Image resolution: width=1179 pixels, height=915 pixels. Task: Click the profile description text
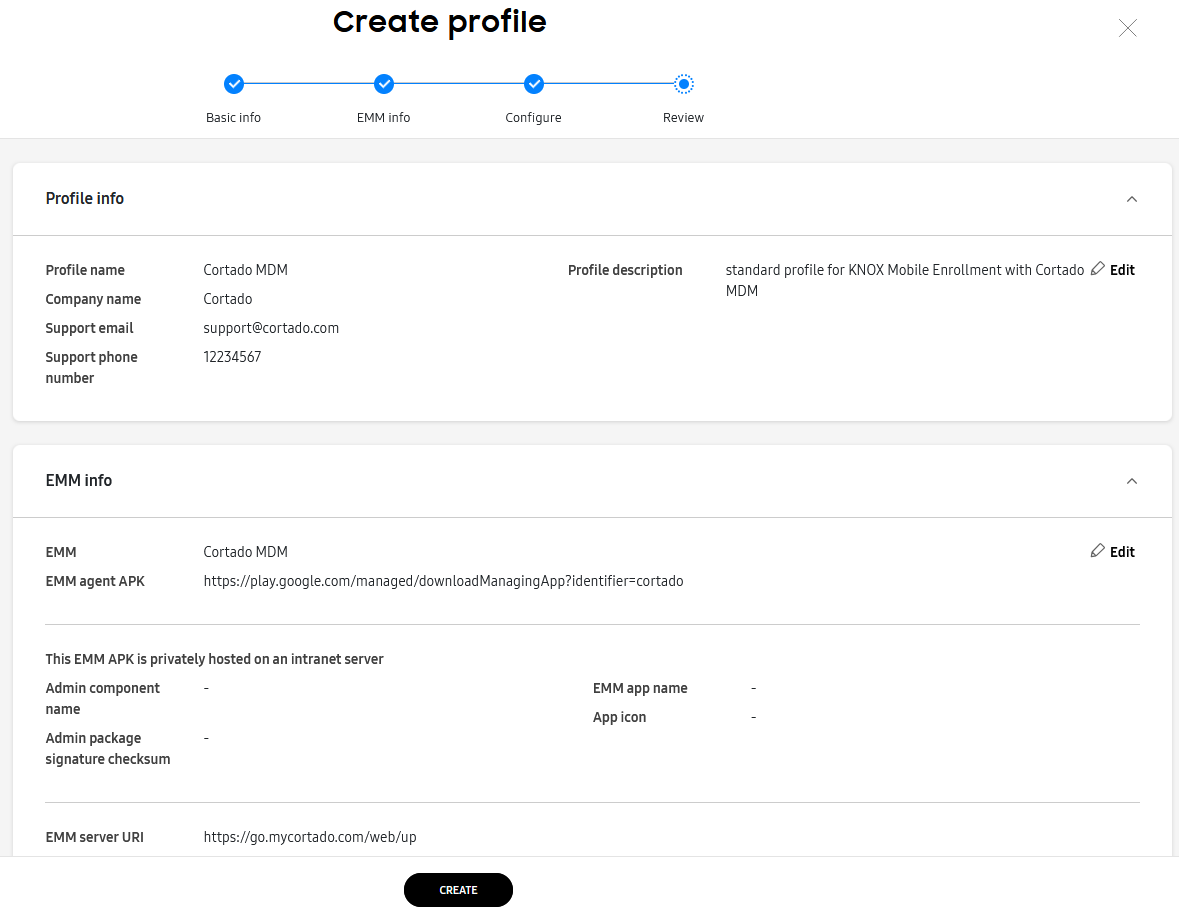pos(905,280)
